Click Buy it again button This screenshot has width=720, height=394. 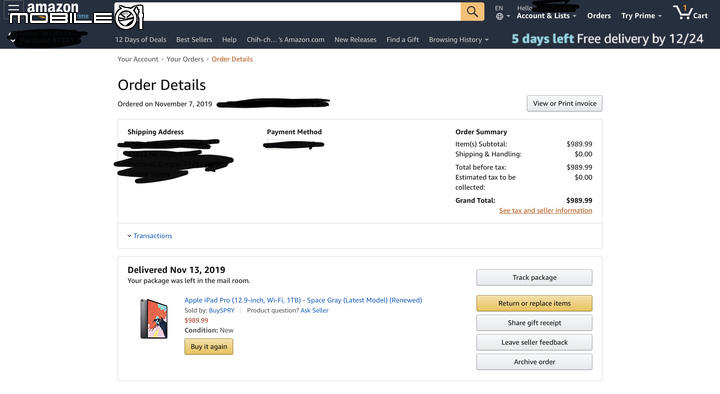pyautogui.click(x=208, y=346)
